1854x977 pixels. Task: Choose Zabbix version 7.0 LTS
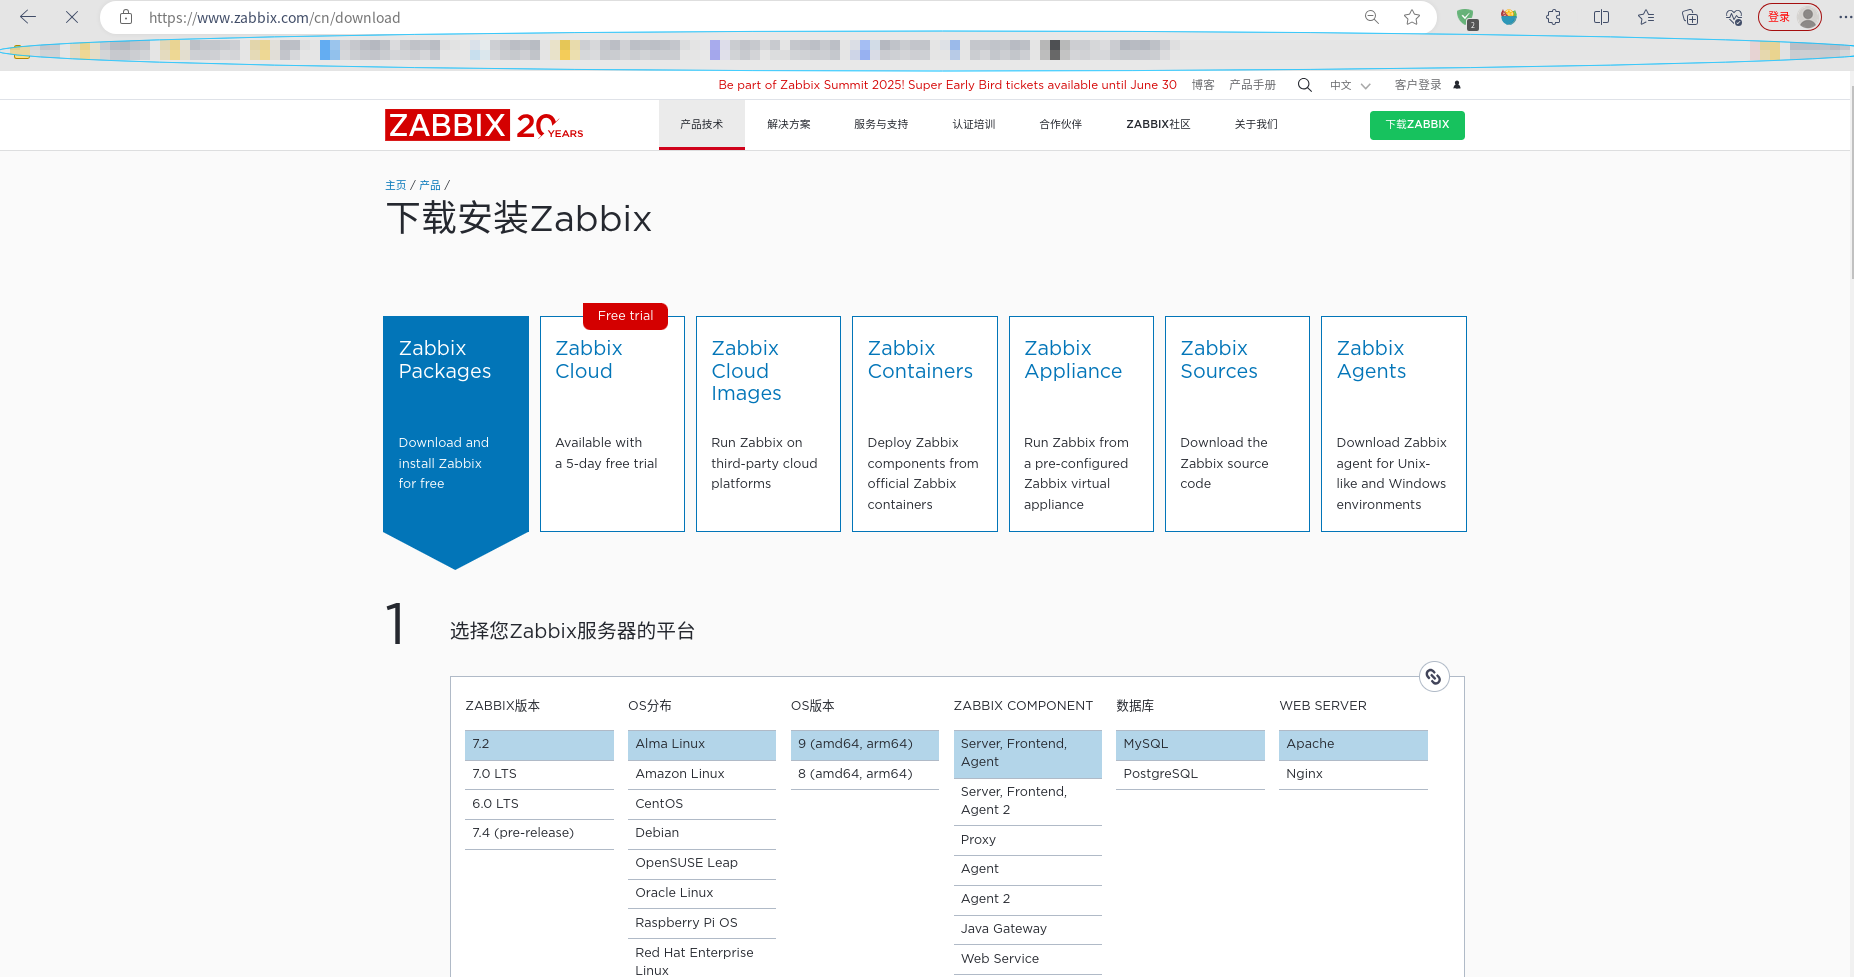click(x=539, y=775)
